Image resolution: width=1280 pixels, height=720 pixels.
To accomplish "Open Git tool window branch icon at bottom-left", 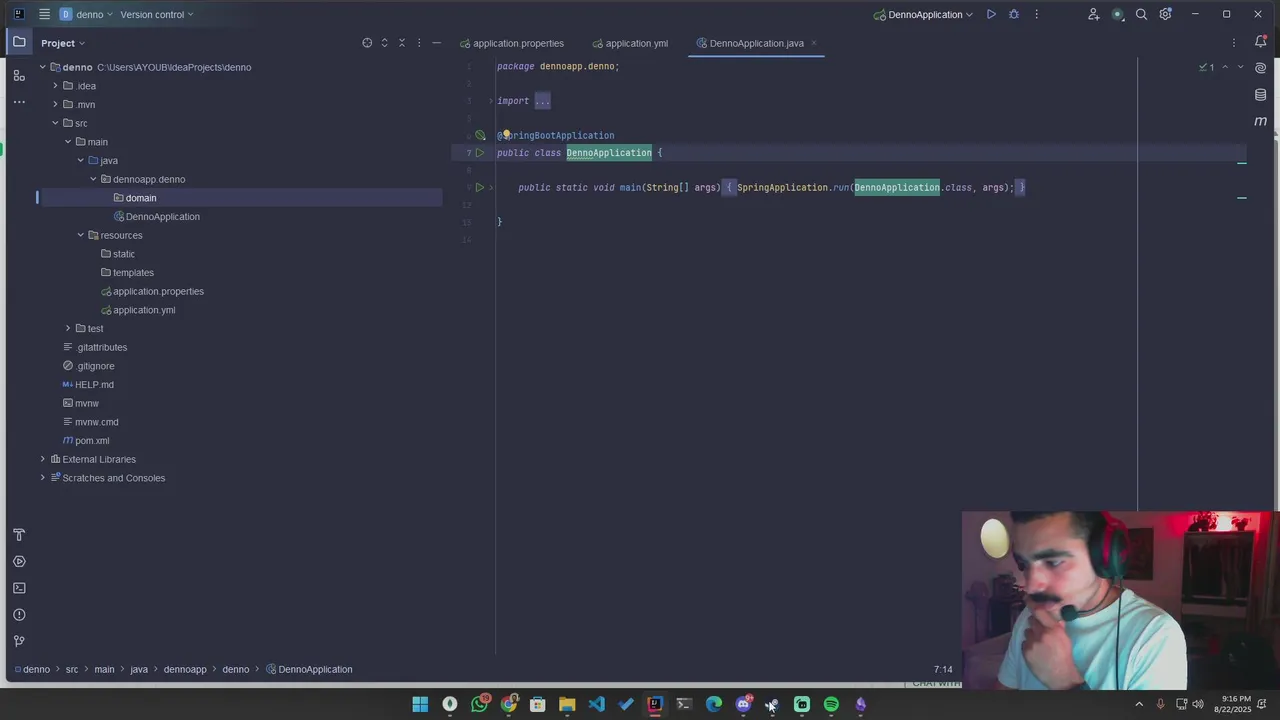I will (x=19, y=641).
